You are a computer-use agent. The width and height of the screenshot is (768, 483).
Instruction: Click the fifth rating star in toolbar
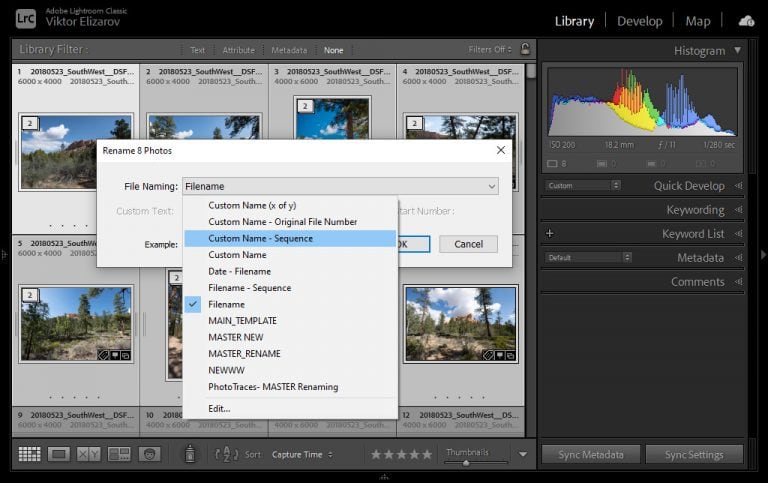pyautogui.click(x=427, y=455)
